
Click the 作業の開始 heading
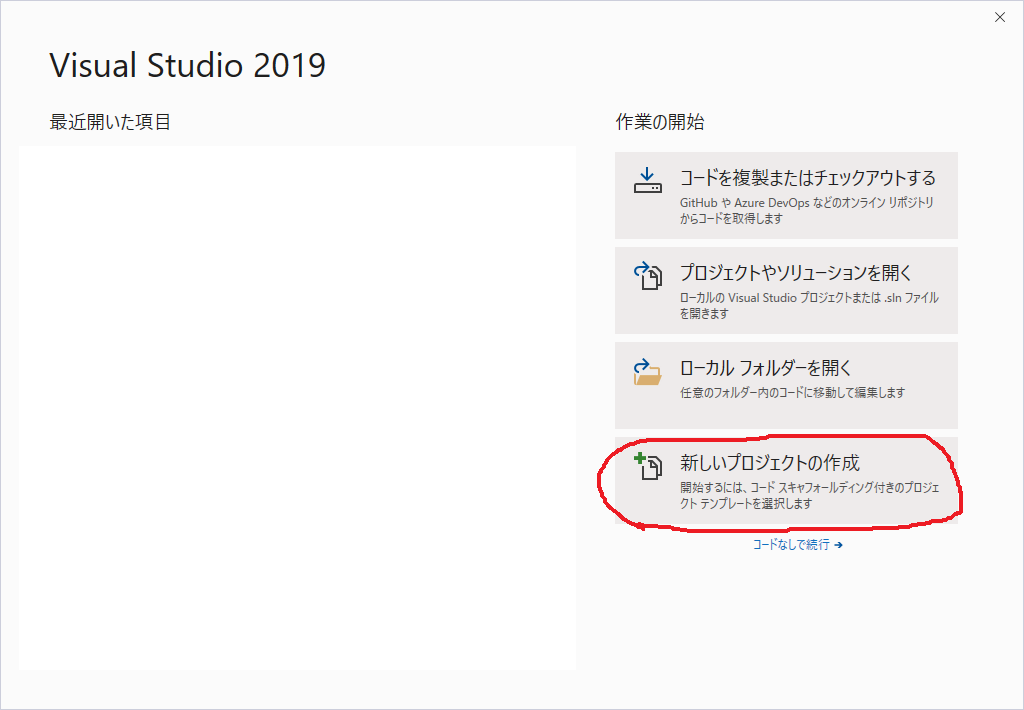pos(659,122)
